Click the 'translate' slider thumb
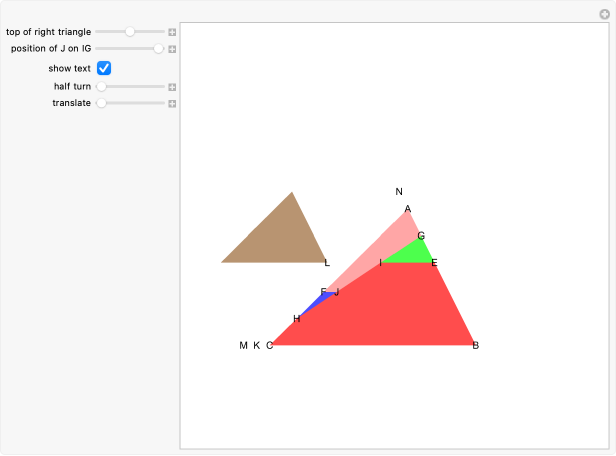The height and width of the screenshot is (456, 616). [x=101, y=103]
